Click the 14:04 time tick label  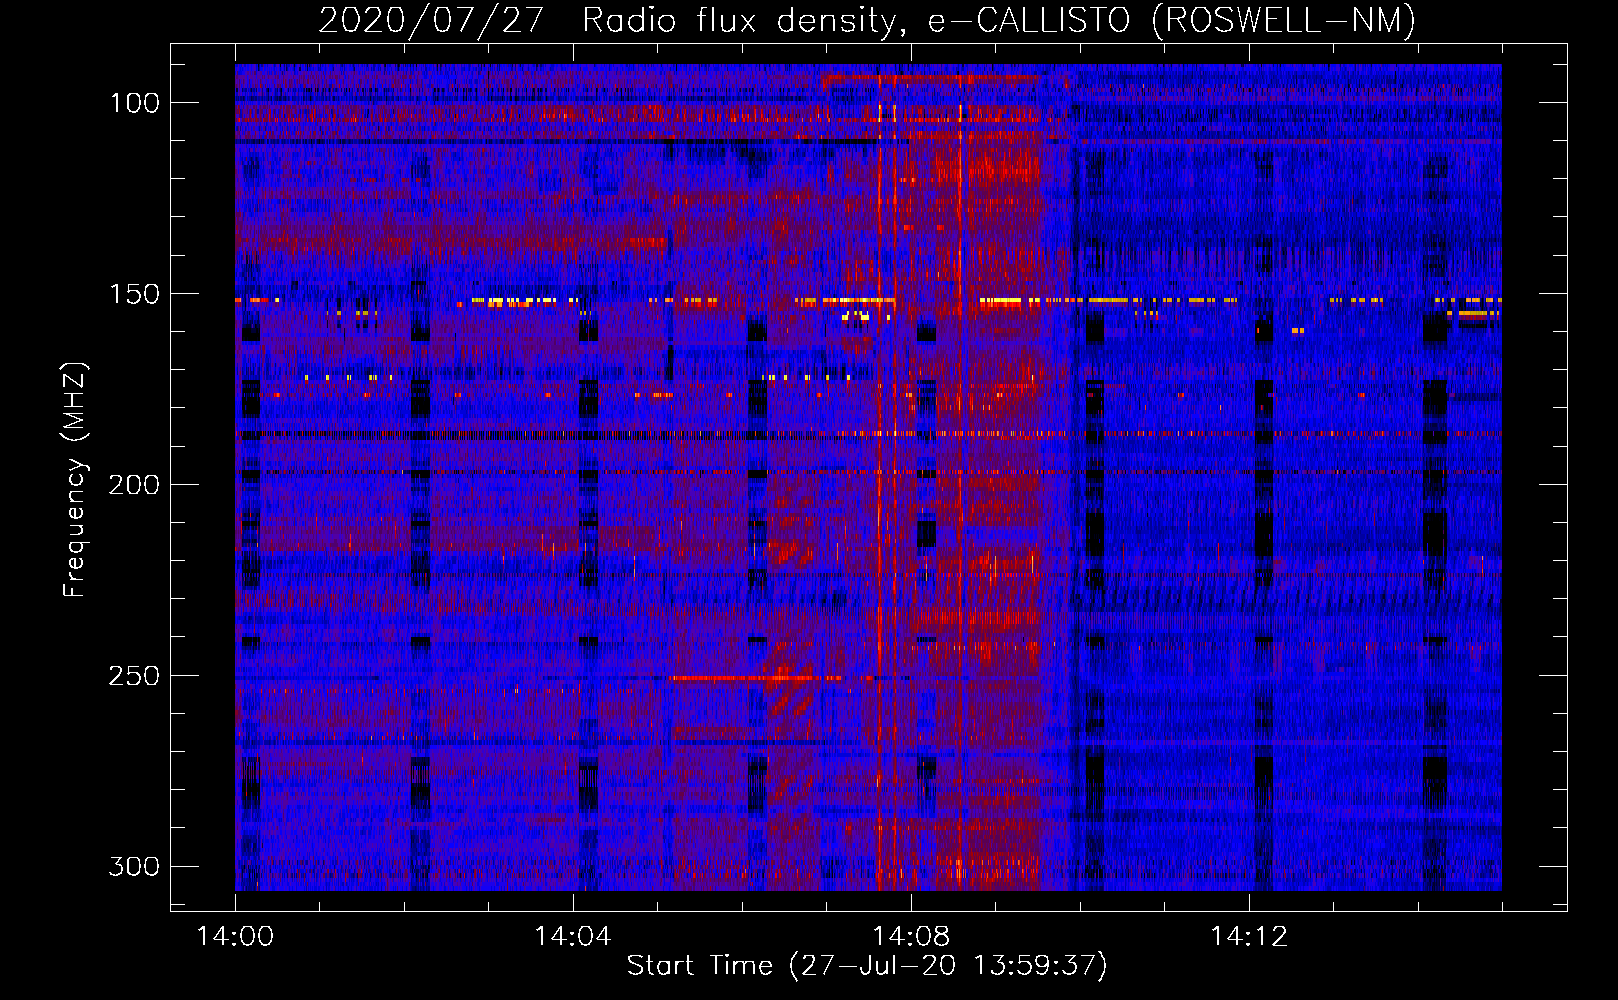(x=573, y=936)
